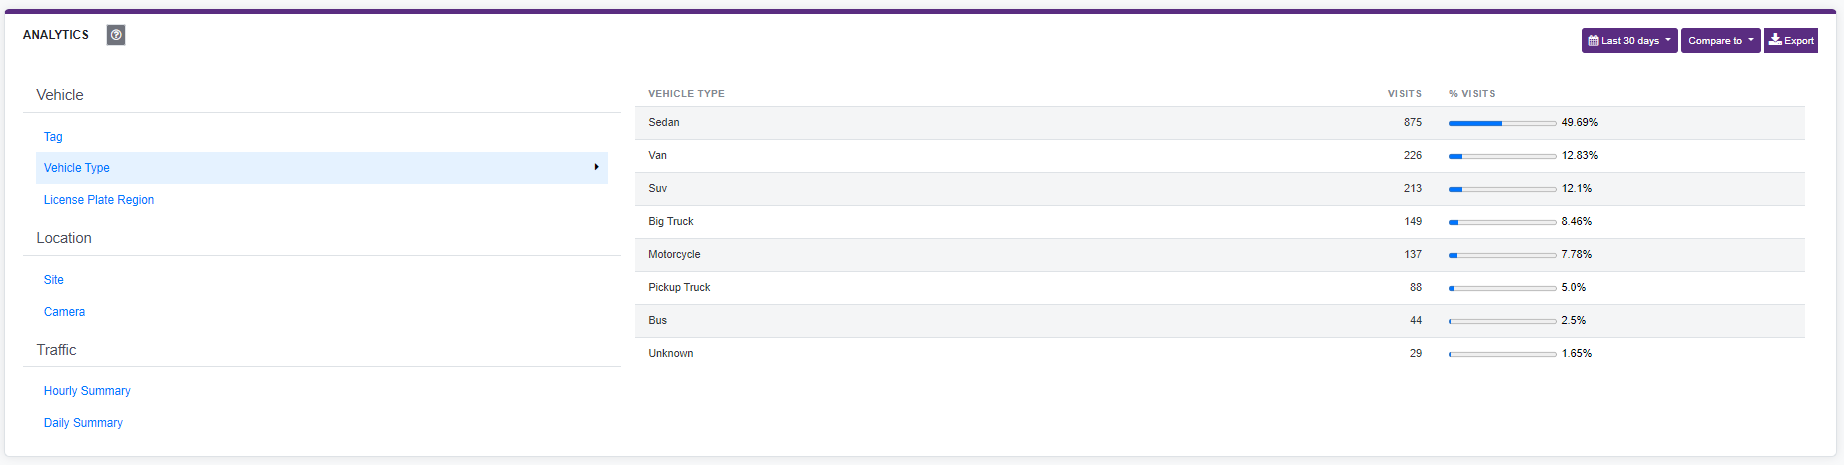View the Daily Summary report

(x=83, y=423)
